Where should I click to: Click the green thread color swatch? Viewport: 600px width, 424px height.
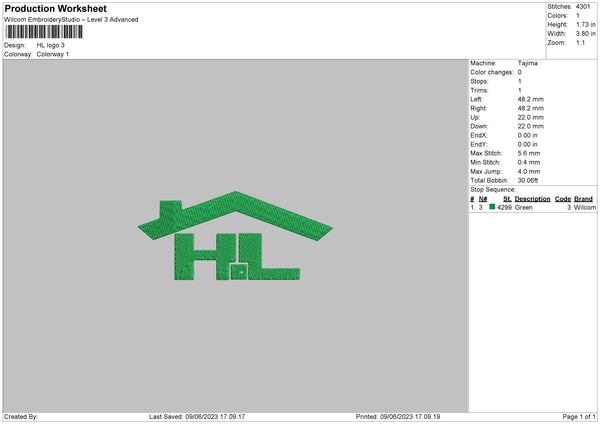click(492, 207)
